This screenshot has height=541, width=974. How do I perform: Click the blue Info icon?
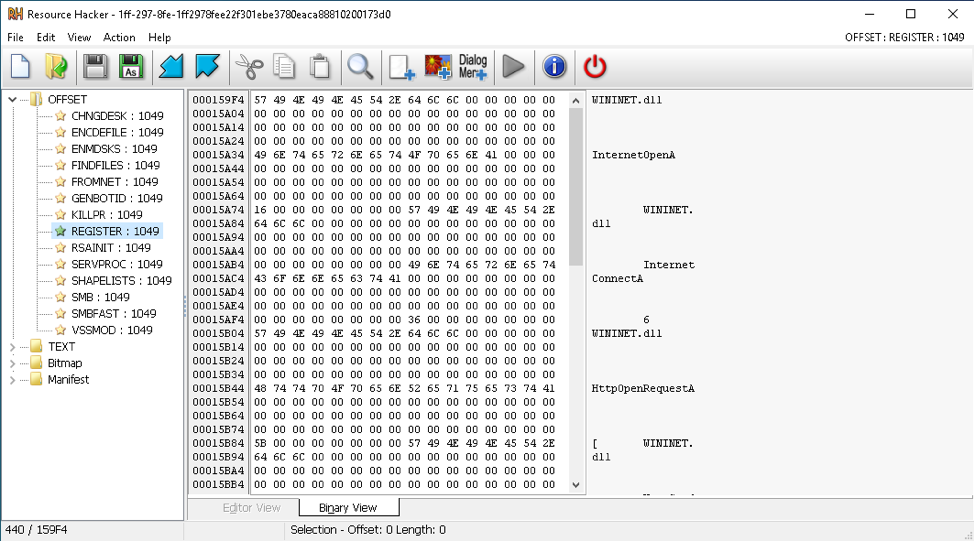[x=554, y=67]
